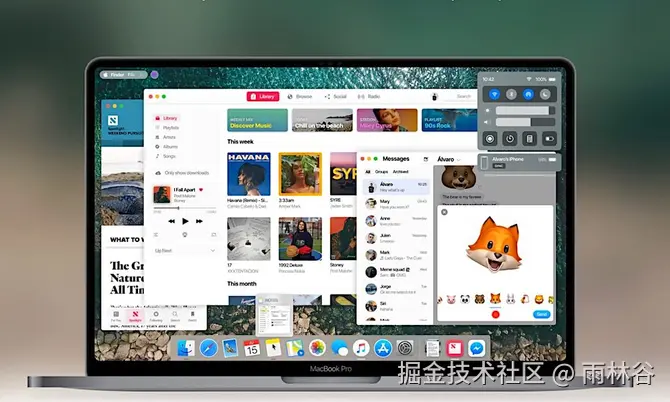Viewport: 670px width, 402px height.
Task: Adjust the volume slider in Control Center
Action: pos(525,122)
